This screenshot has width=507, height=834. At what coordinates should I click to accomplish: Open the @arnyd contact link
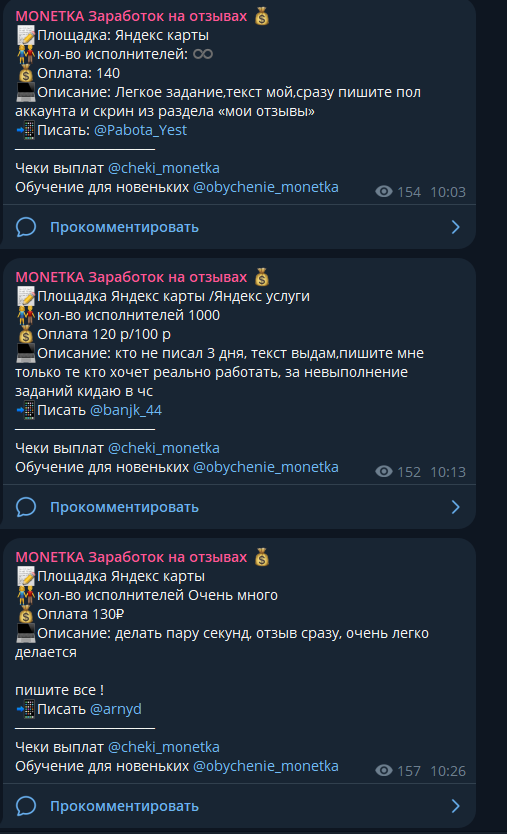(116, 709)
